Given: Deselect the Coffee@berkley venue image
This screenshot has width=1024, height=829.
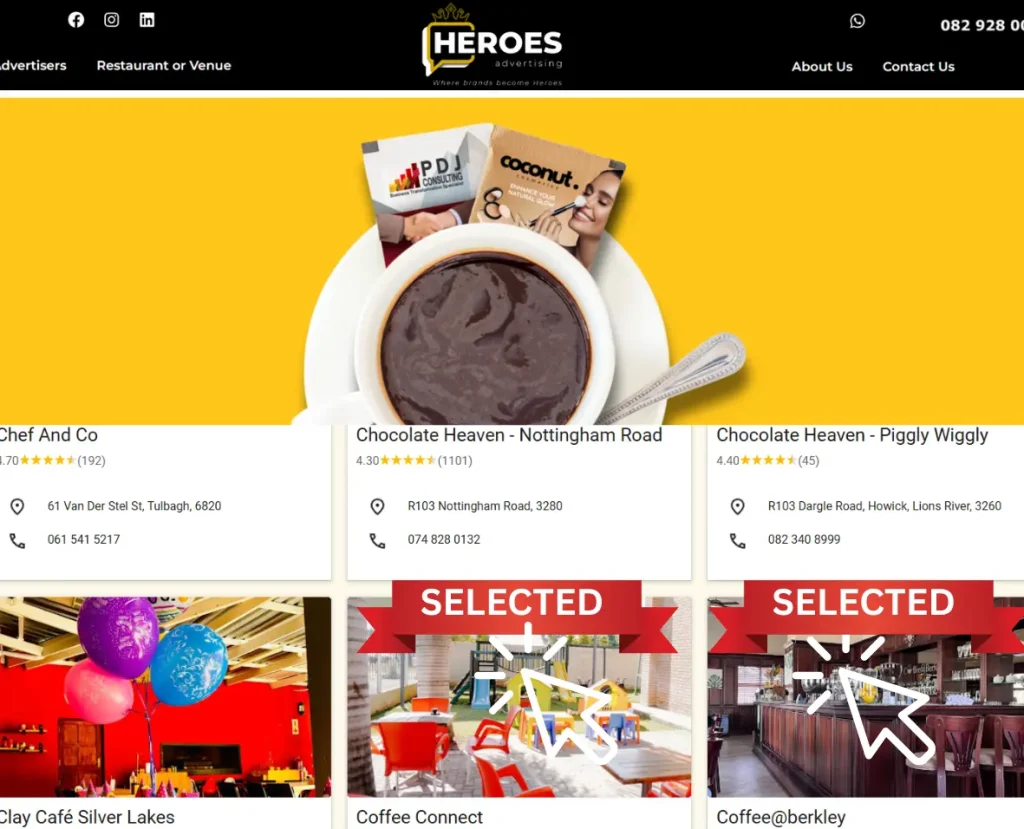Looking at the screenshot, I should [x=865, y=696].
